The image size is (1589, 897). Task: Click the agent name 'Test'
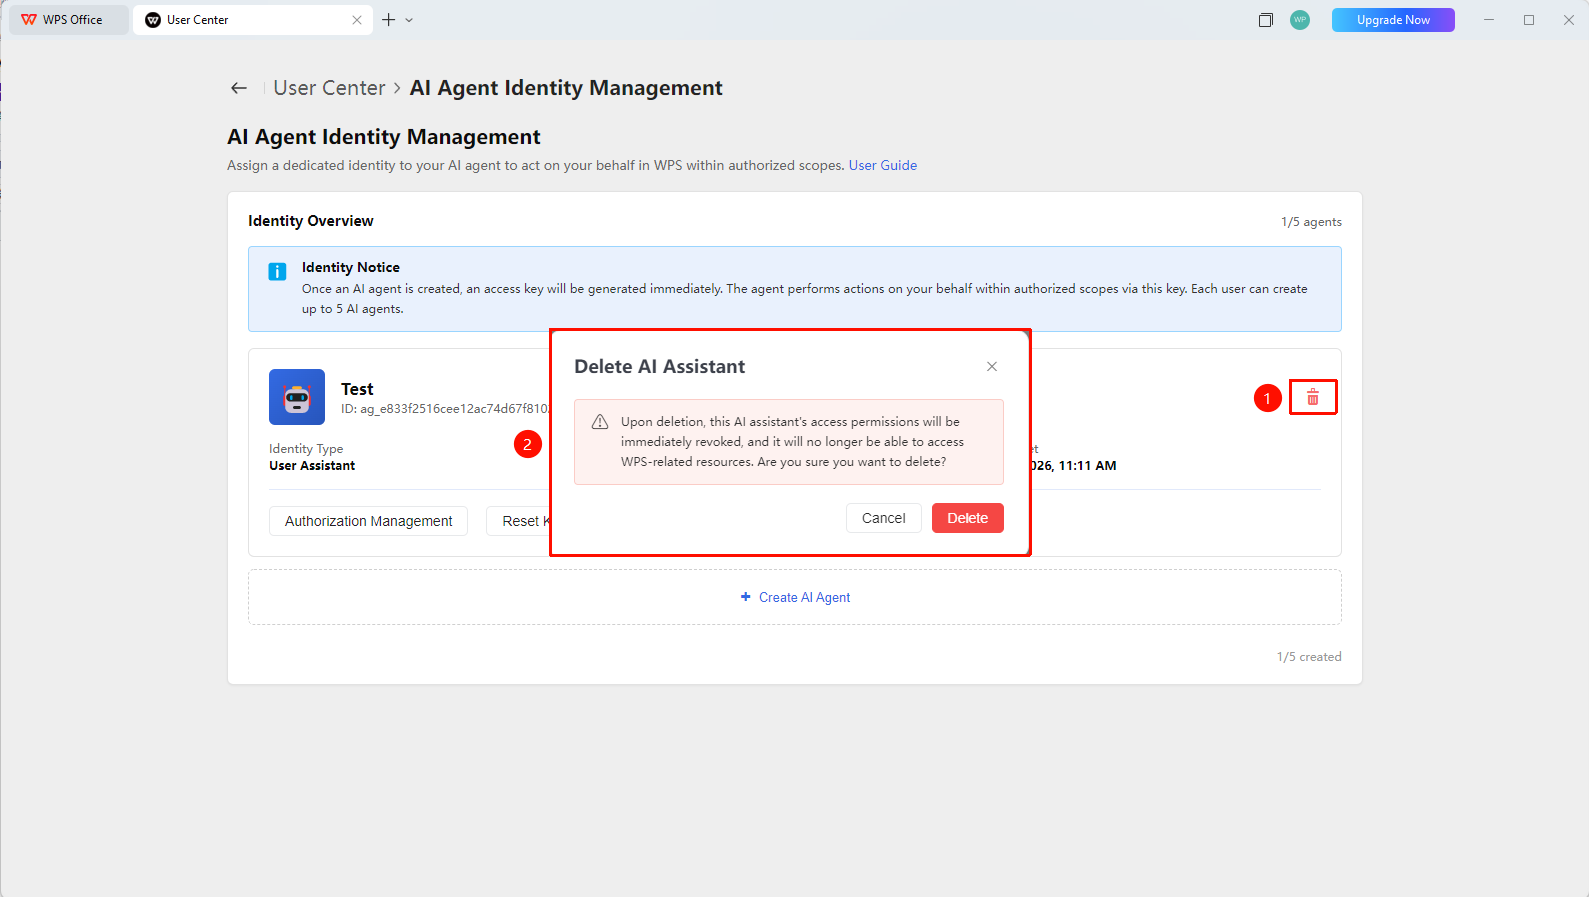357,389
